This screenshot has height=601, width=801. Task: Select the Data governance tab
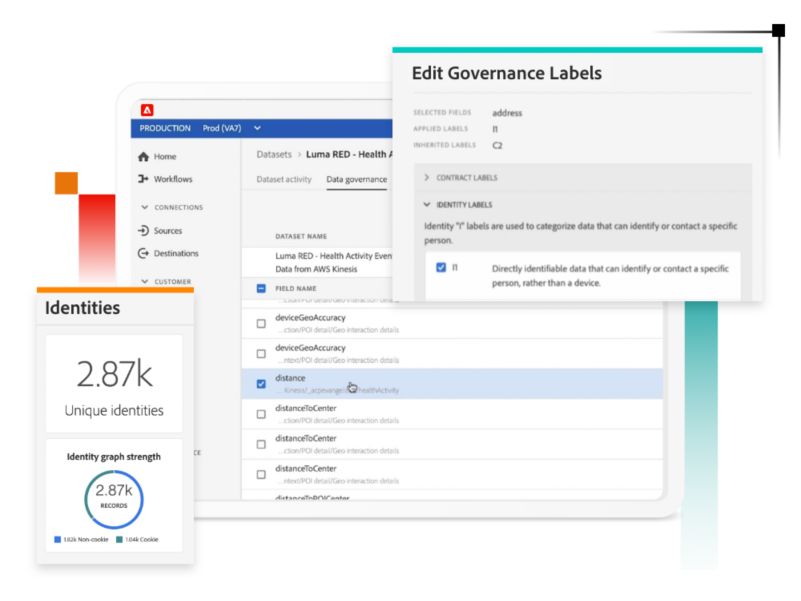(x=357, y=179)
